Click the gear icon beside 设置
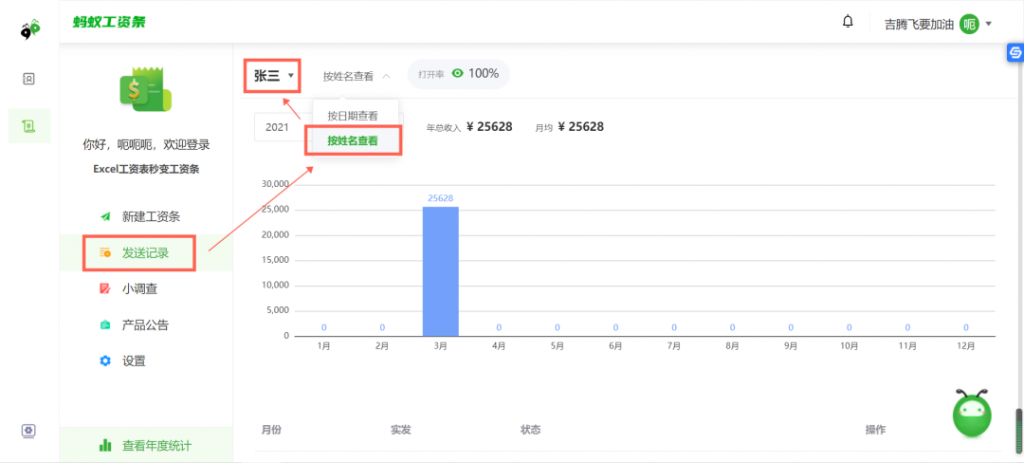 coord(105,361)
